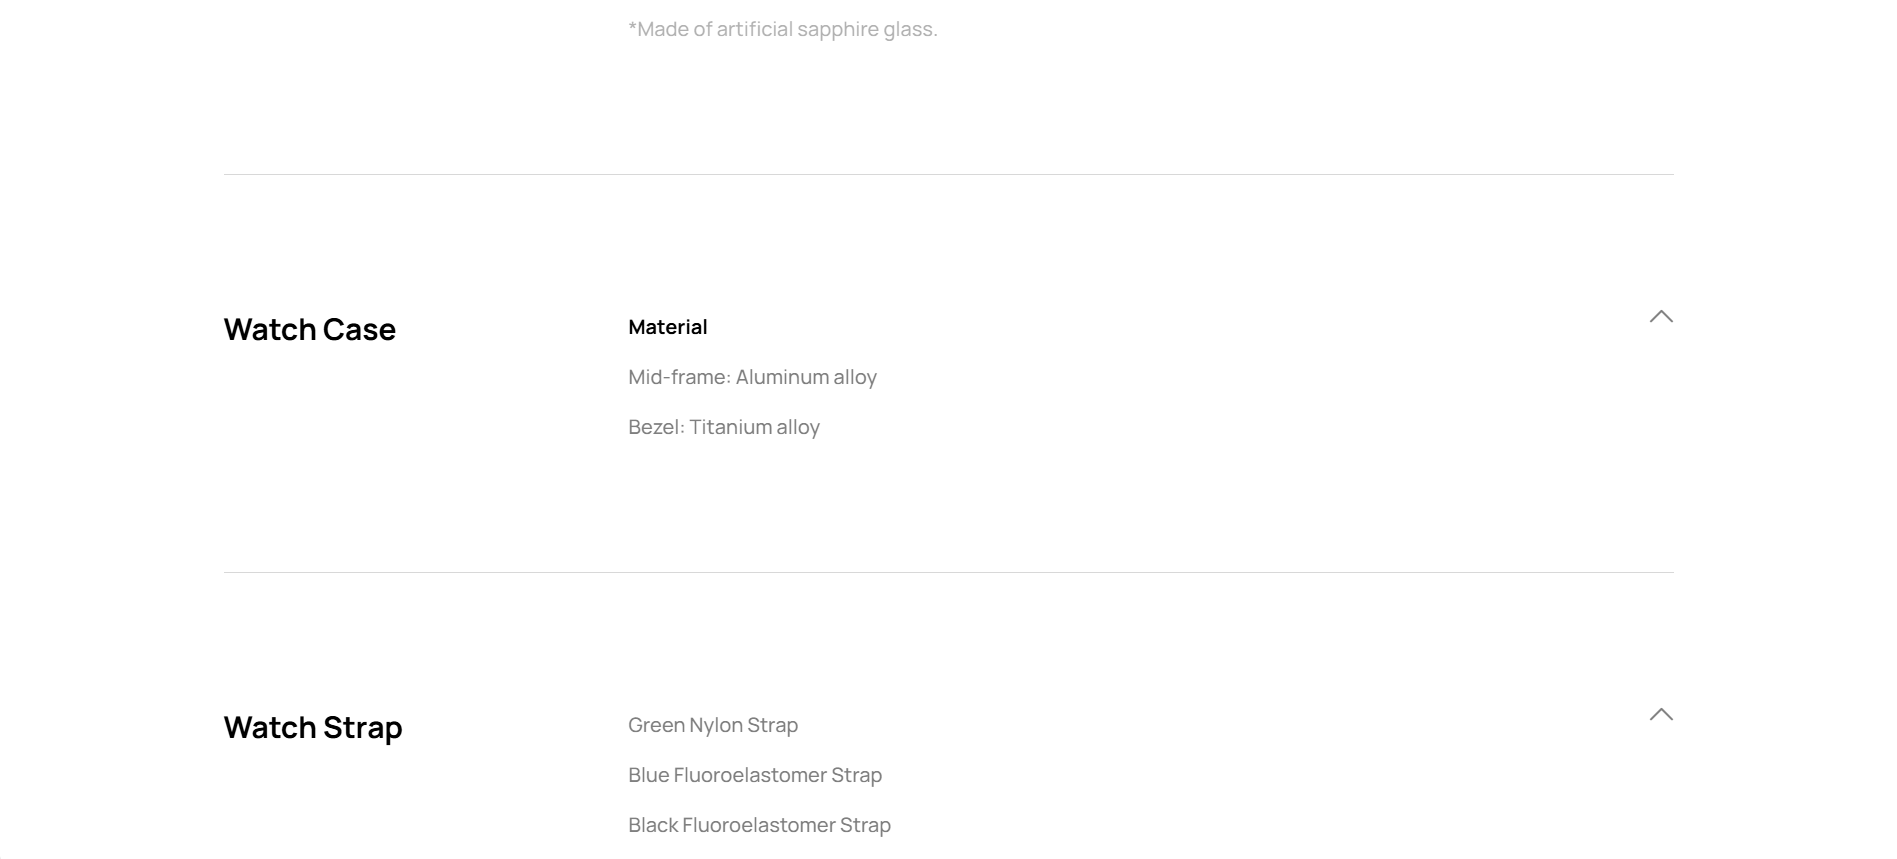Click the artificial sapphire glass footnote
The image size is (1897, 859).
[x=783, y=29]
